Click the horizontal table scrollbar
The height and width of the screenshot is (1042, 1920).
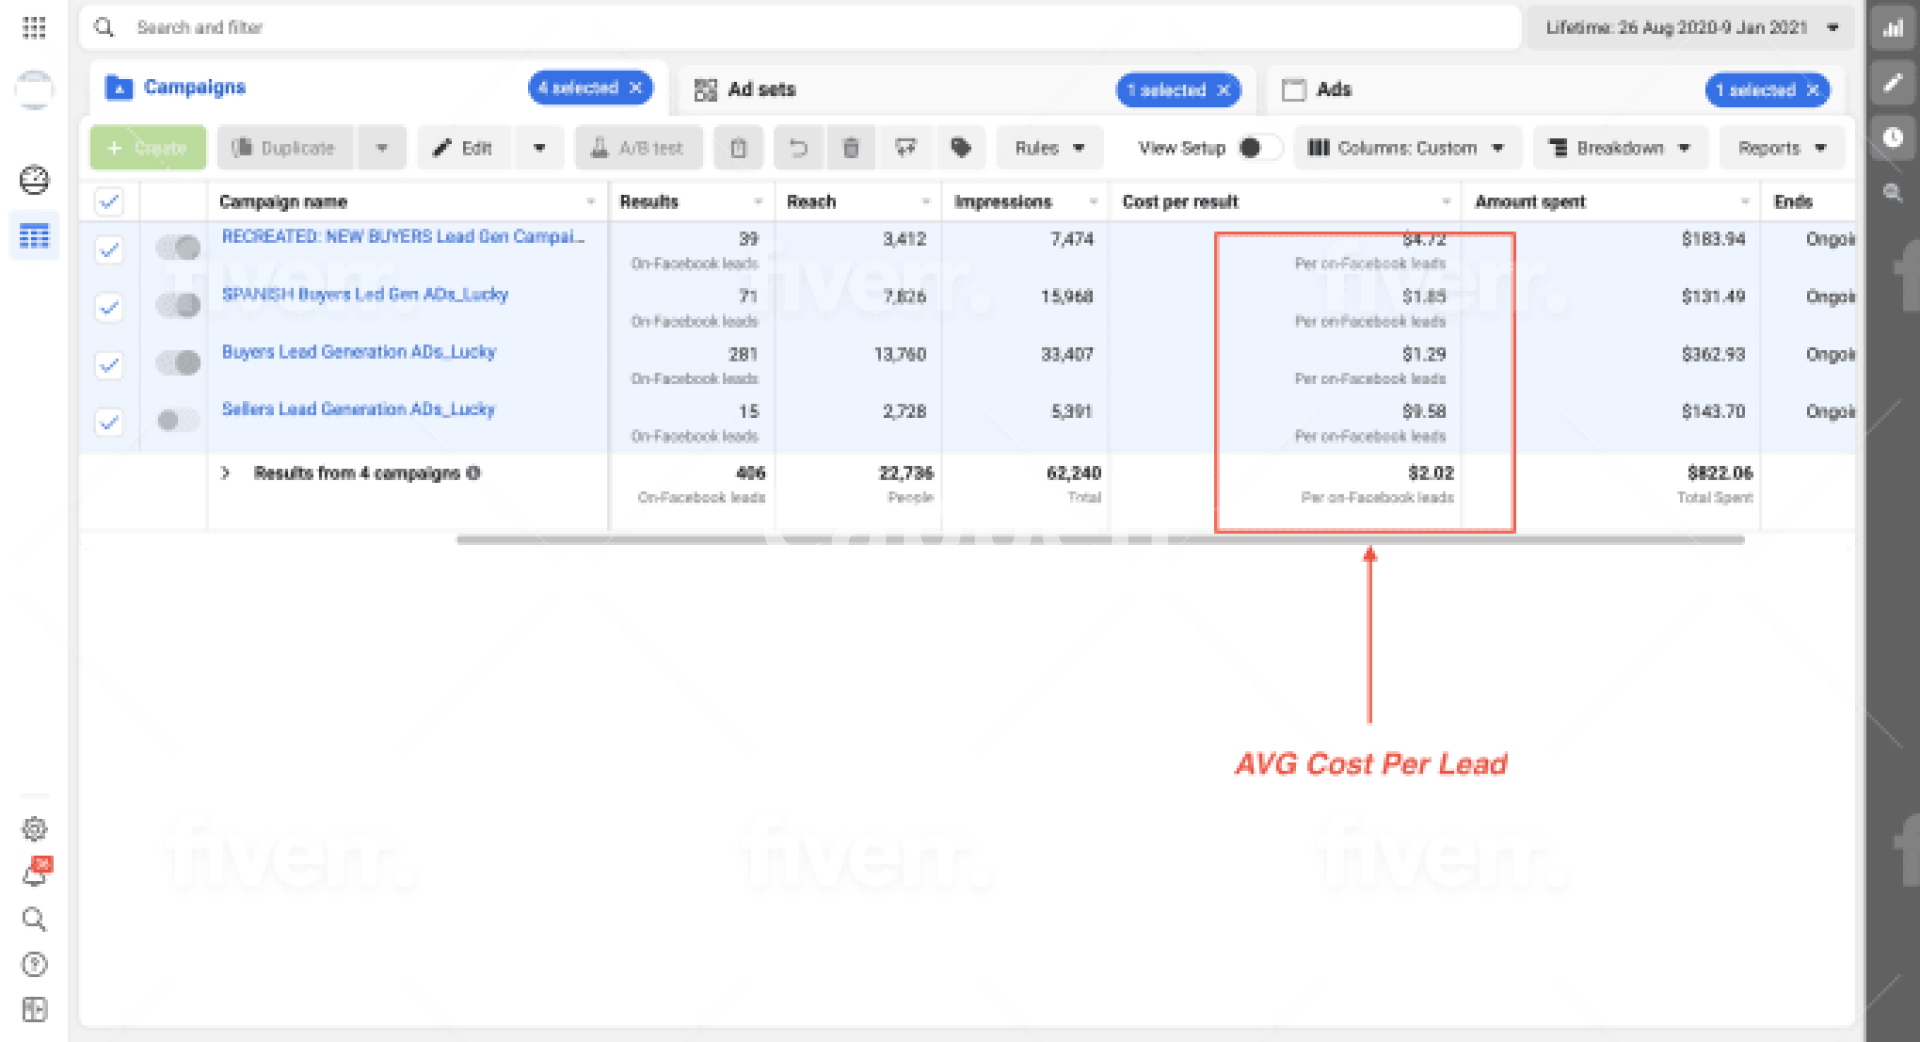click(x=1100, y=540)
